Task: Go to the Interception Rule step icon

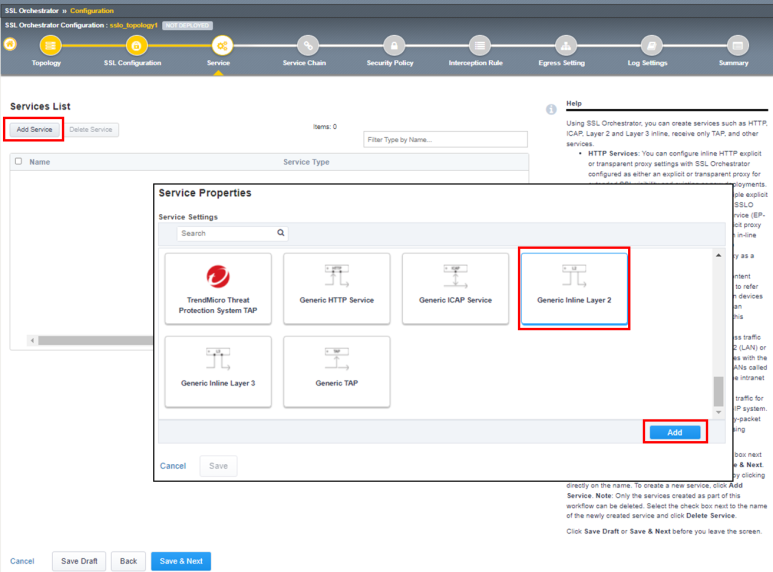Action: [x=480, y=45]
